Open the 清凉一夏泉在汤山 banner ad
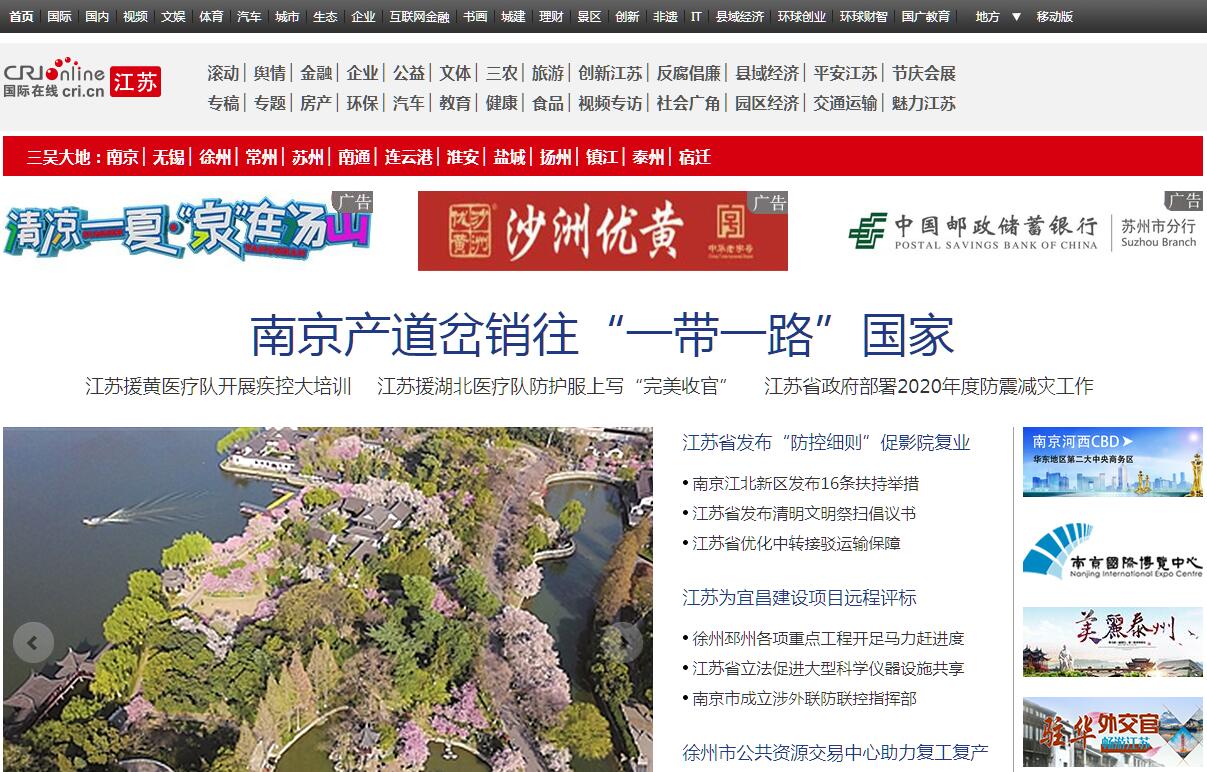Screen dimensions: 1207x772 pos(188,231)
